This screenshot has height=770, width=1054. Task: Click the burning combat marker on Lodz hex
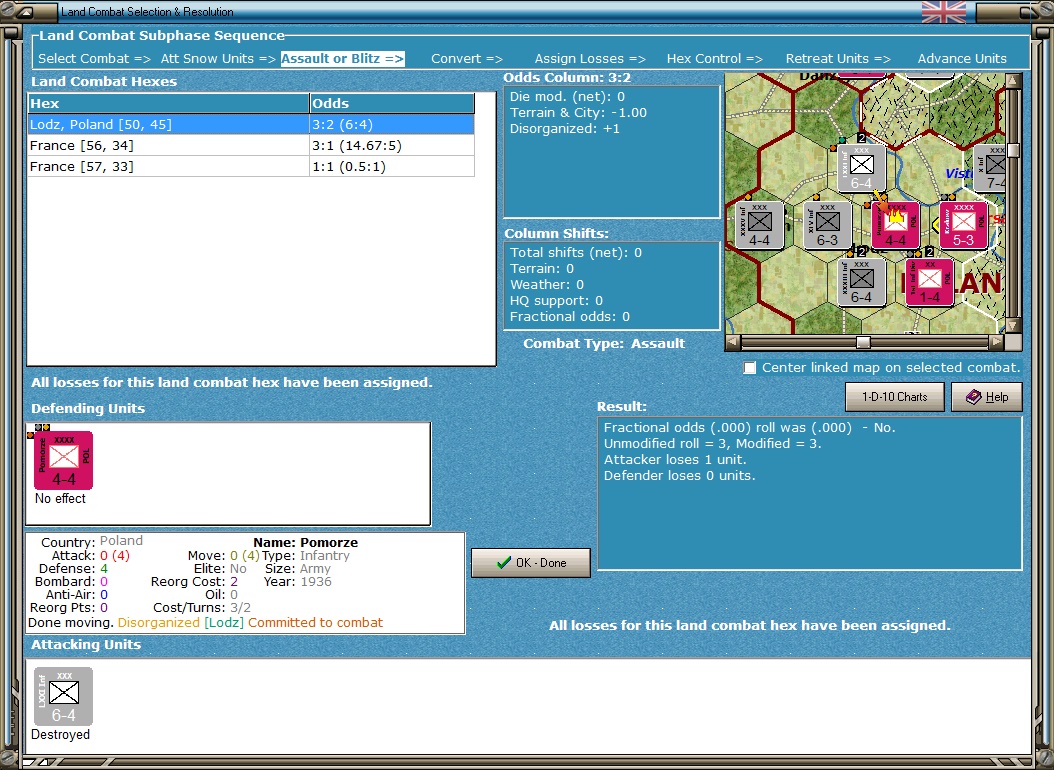point(895,216)
